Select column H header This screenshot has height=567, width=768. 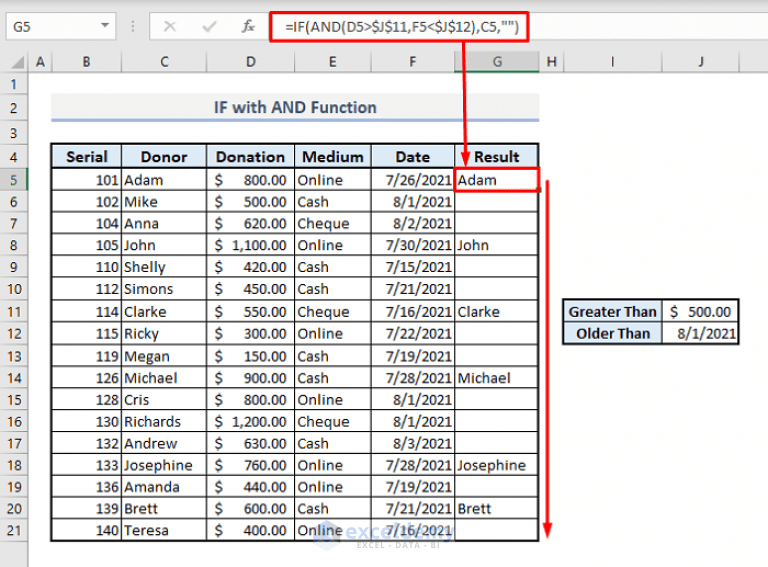click(552, 62)
